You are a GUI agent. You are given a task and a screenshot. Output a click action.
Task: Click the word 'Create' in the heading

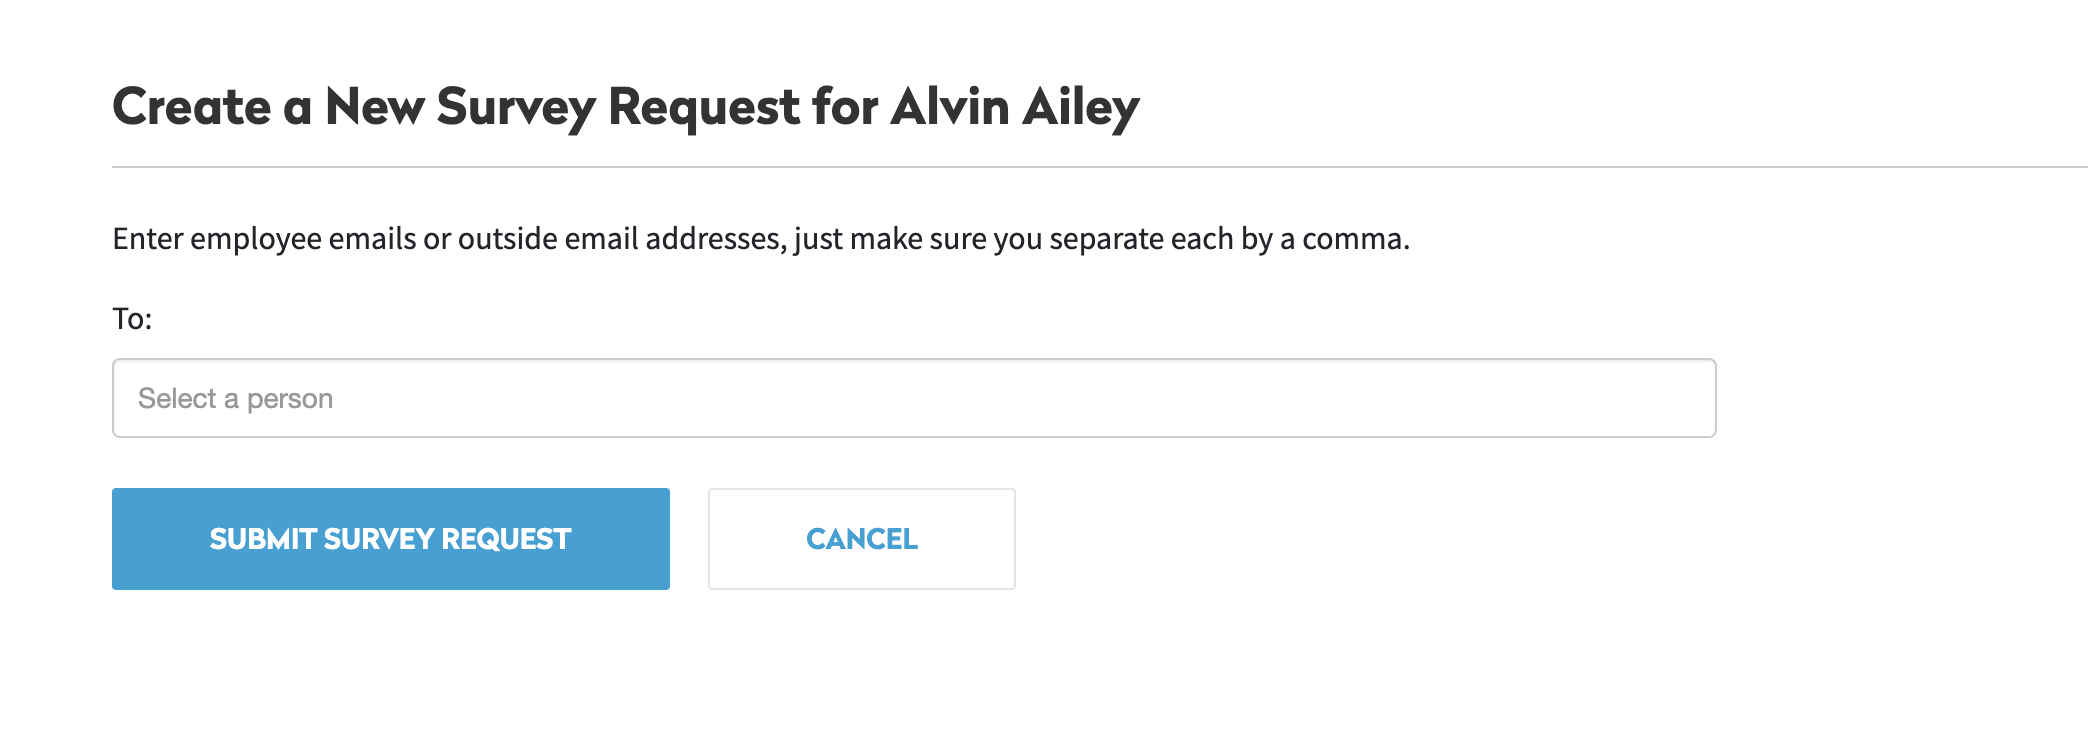[x=192, y=107]
